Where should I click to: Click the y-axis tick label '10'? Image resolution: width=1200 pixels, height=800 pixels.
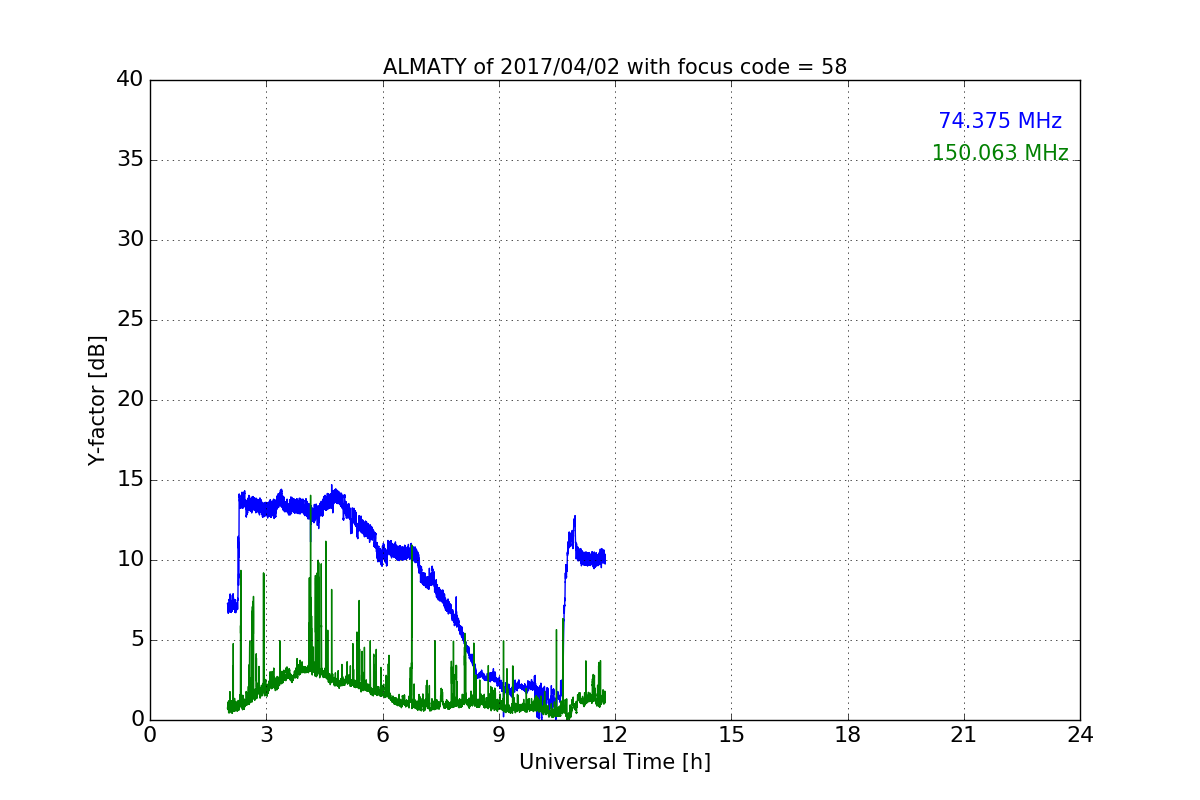point(129,560)
